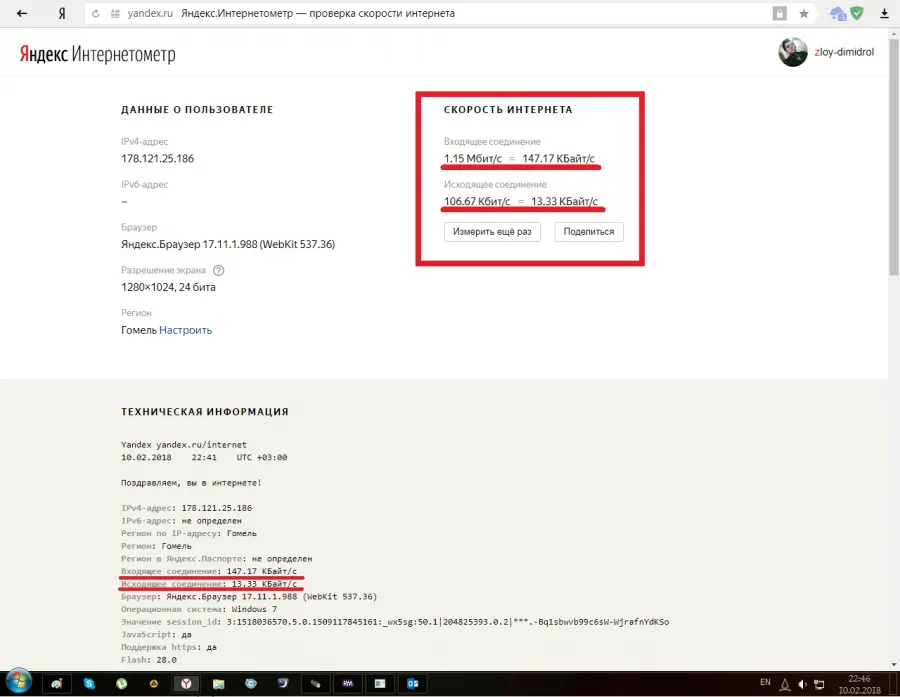This screenshot has height=697, width=900.
Task: Open the gray tool app in taskbar
Action: 315,684
